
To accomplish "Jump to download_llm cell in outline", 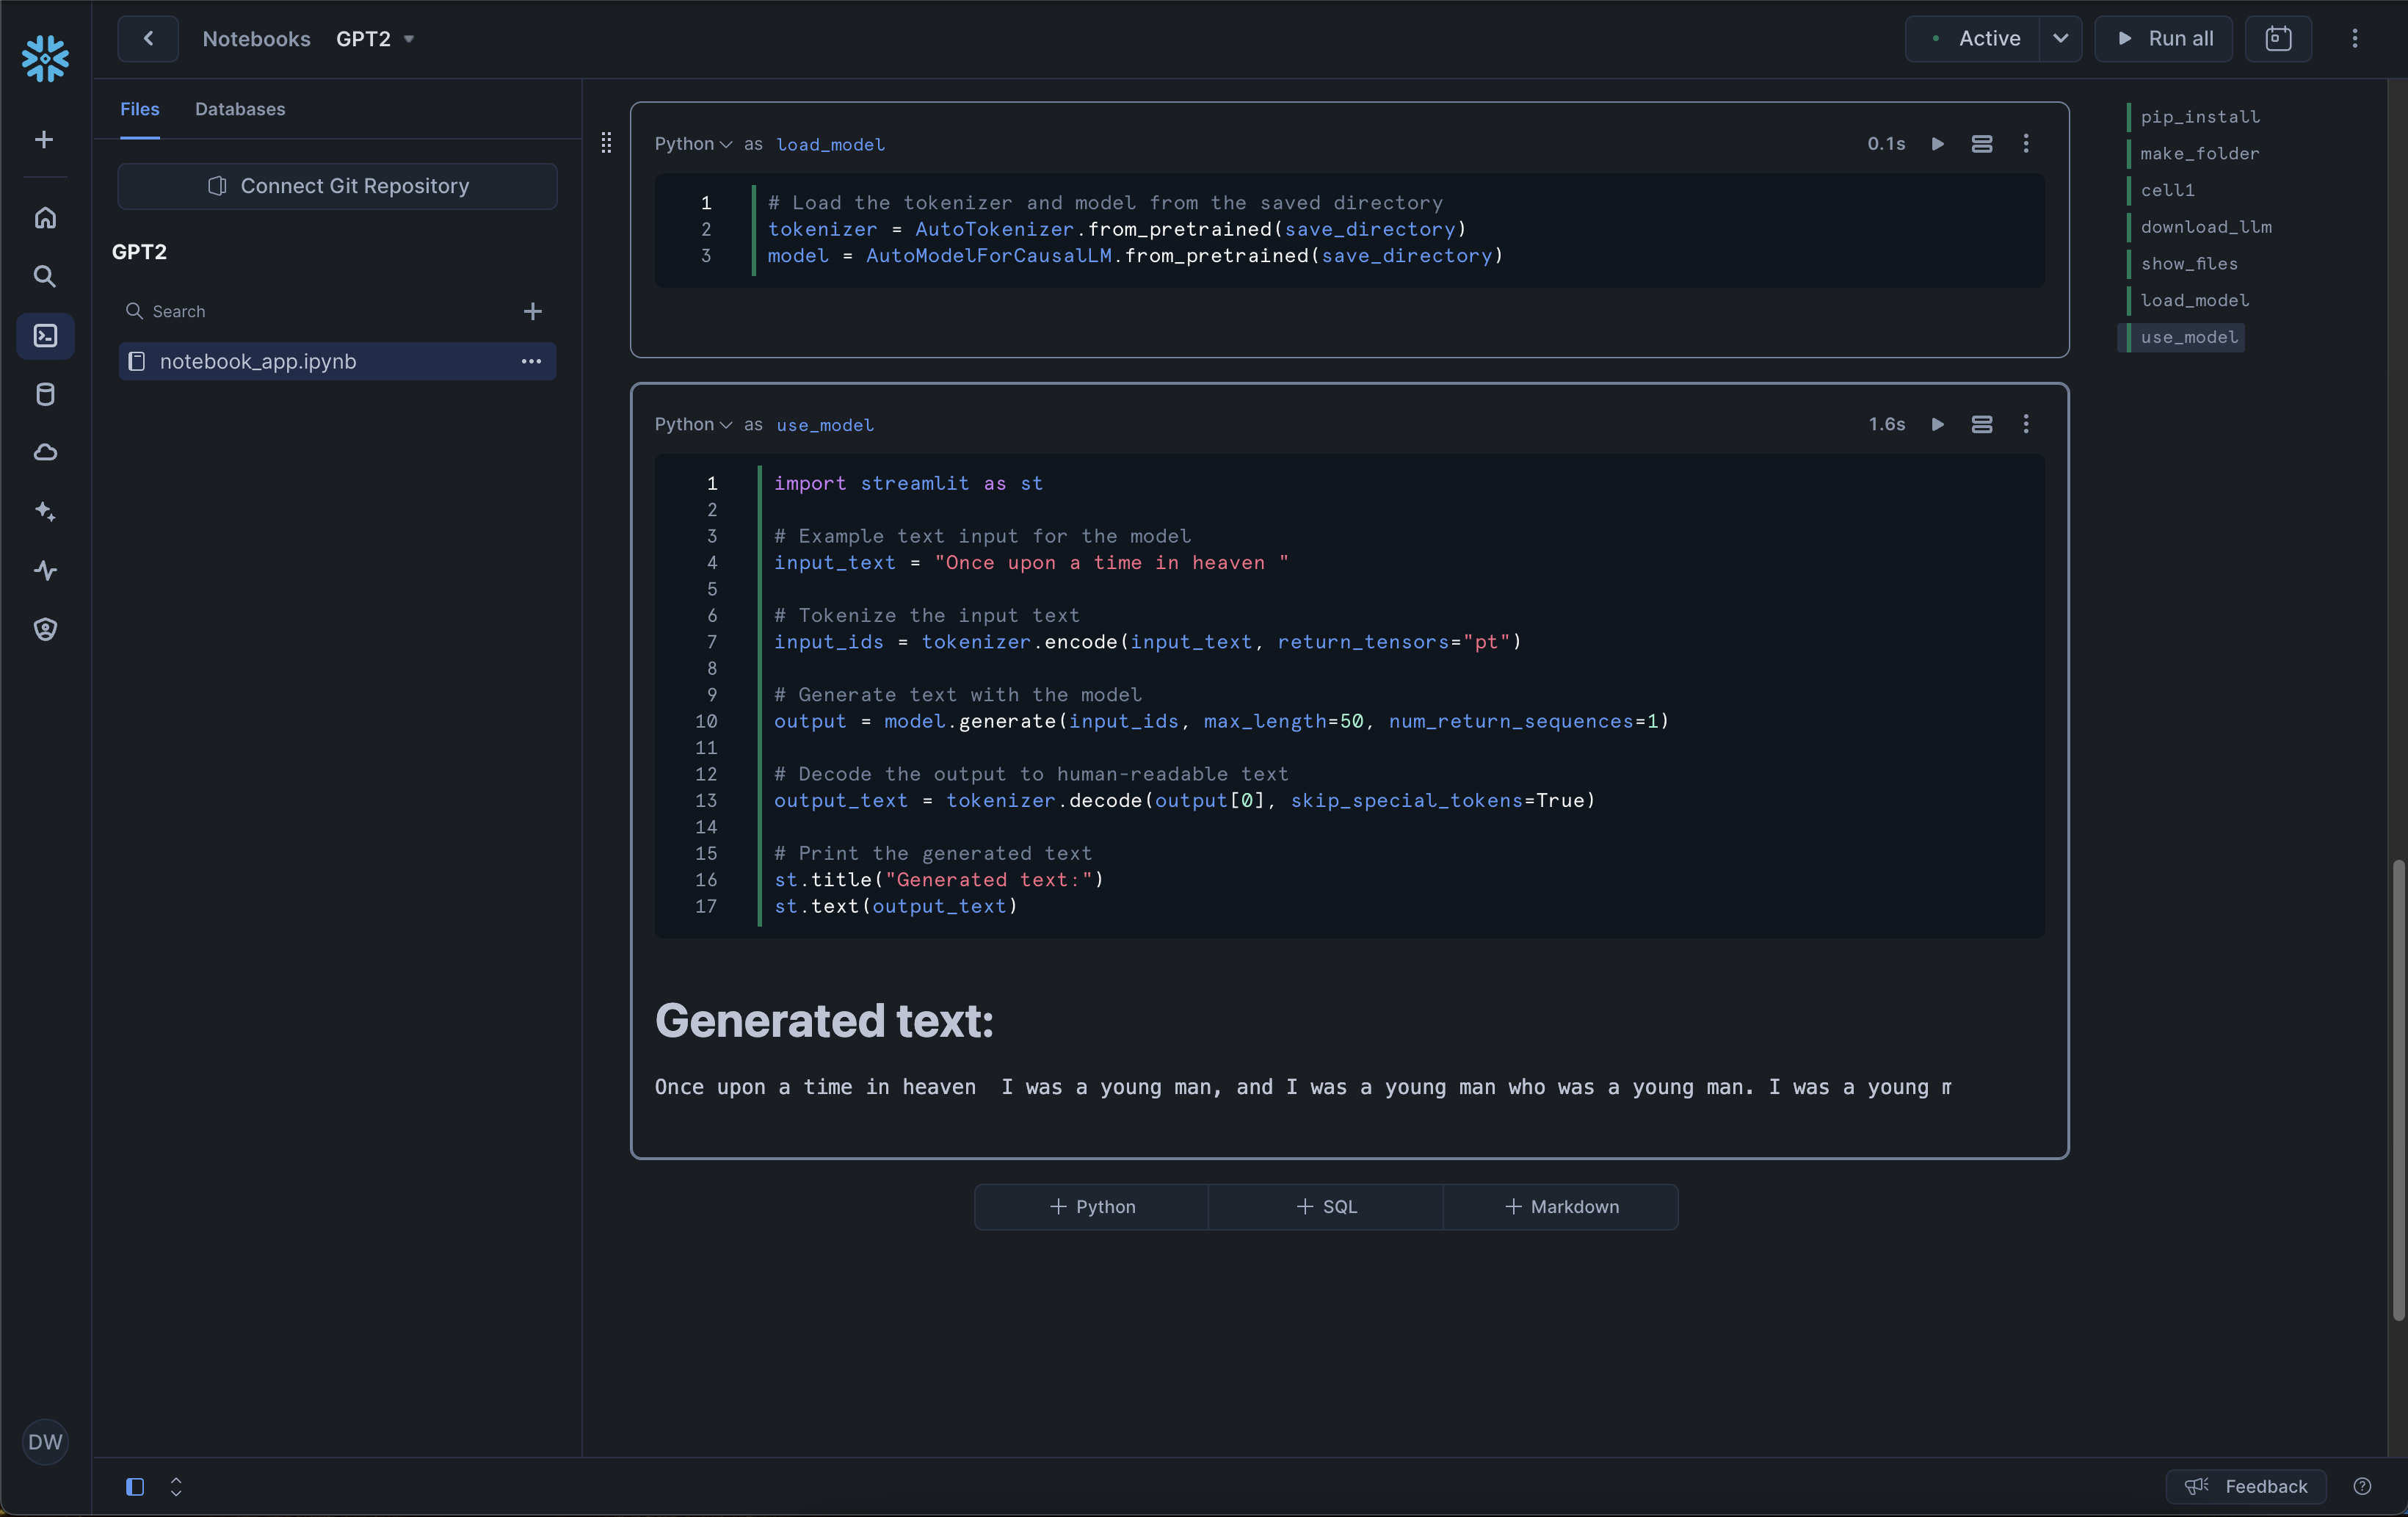I will coord(2206,227).
